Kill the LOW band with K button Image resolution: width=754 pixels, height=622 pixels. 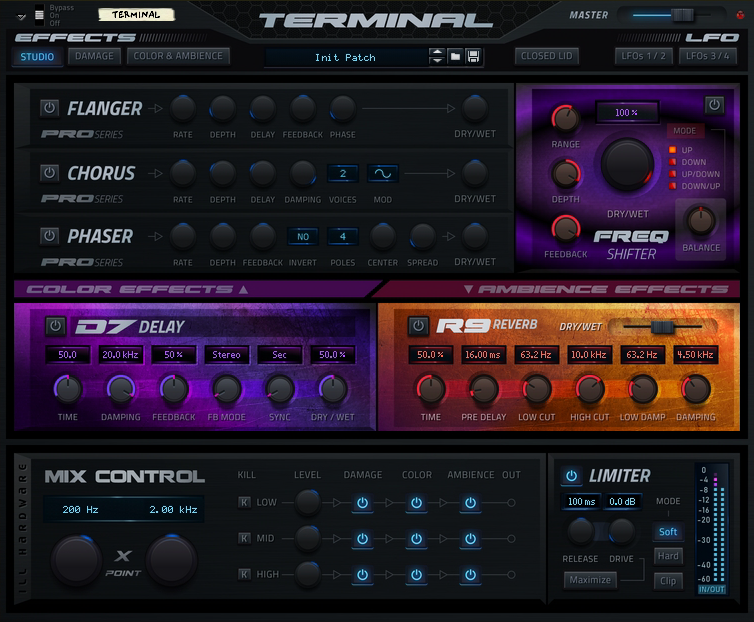pyautogui.click(x=244, y=503)
